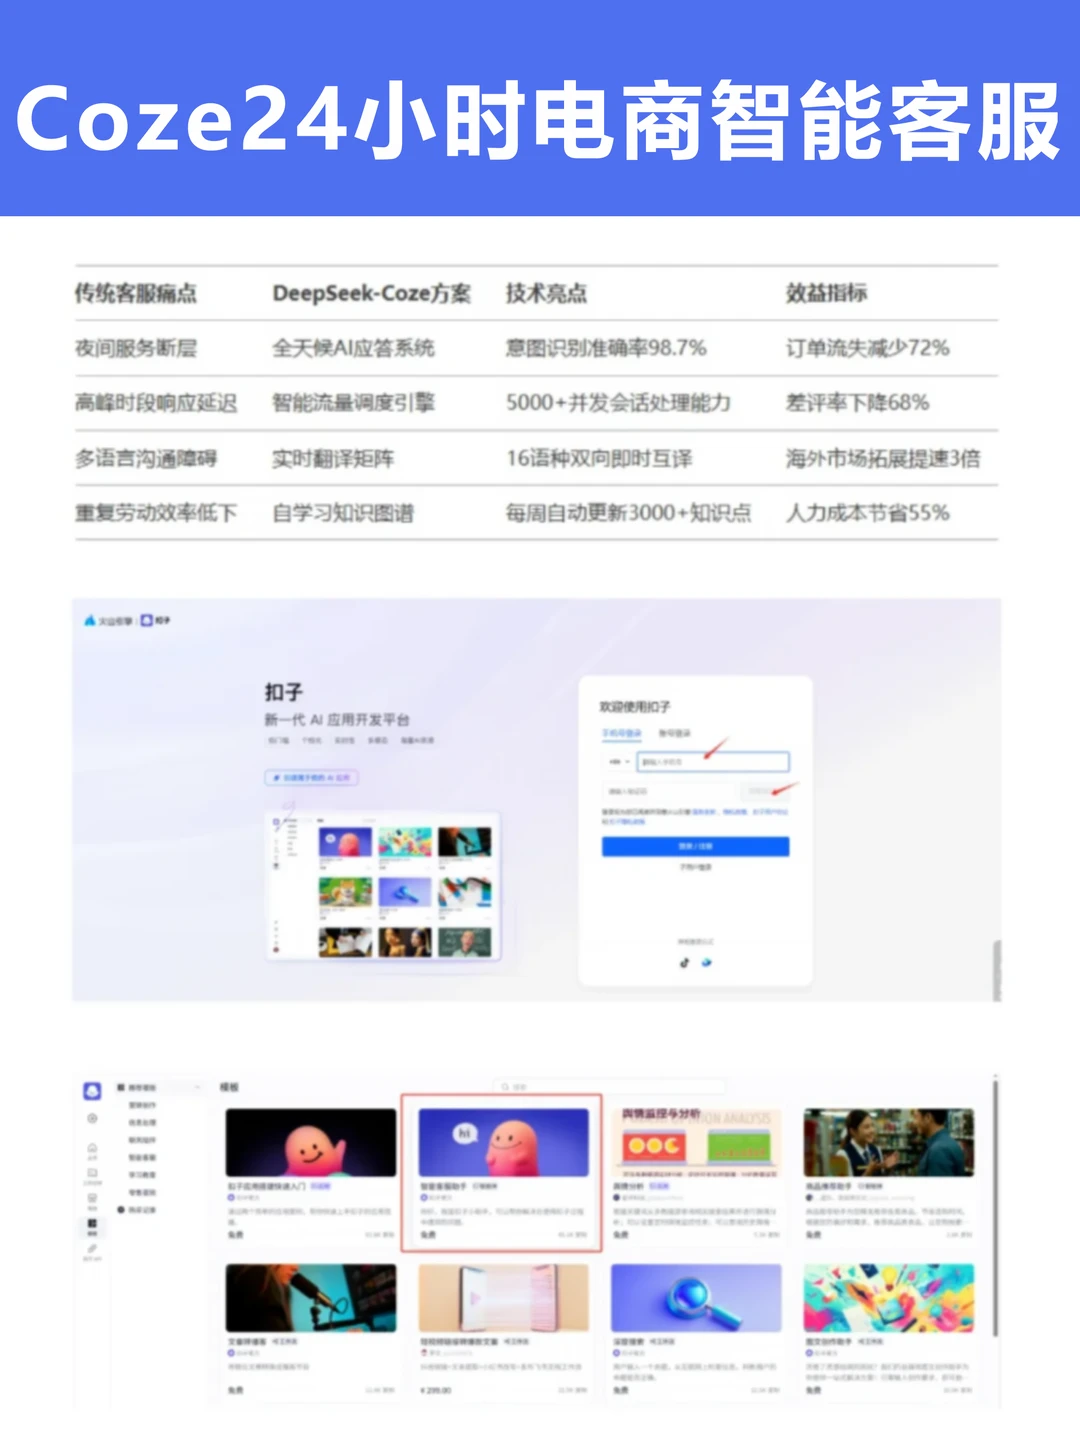Image resolution: width=1080 pixels, height=1440 pixels.
Task: Click the login page vertical scrollbar
Action: point(996,969)
